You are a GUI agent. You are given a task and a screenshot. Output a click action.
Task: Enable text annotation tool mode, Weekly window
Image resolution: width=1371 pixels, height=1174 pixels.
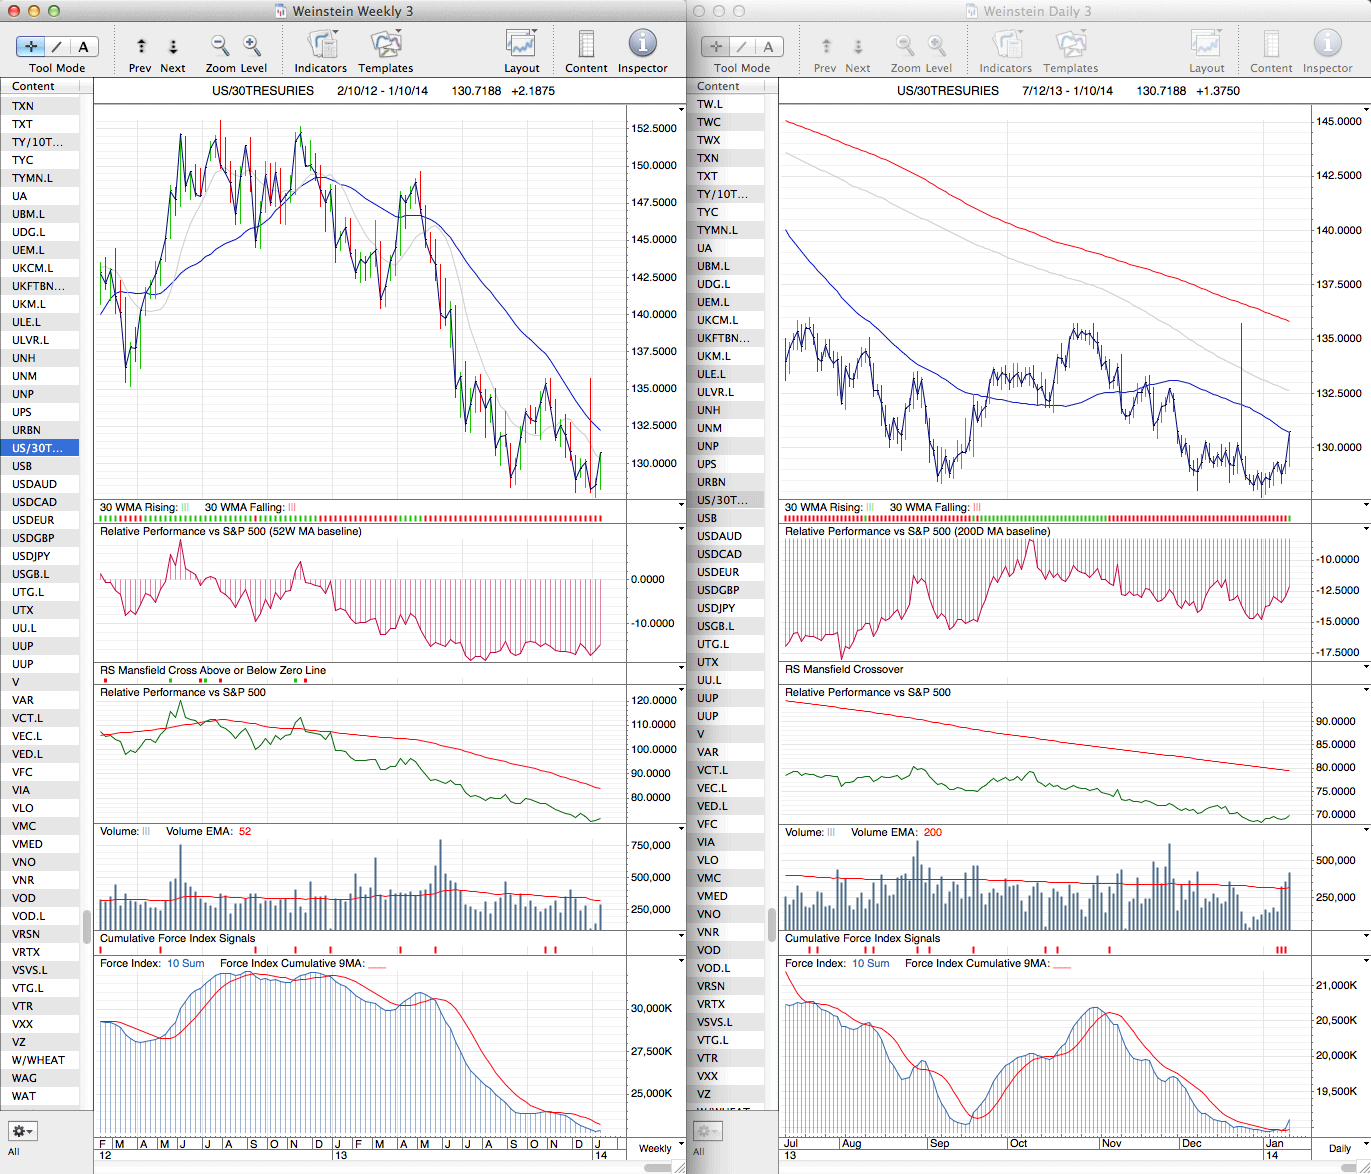[x=83, y=47]
